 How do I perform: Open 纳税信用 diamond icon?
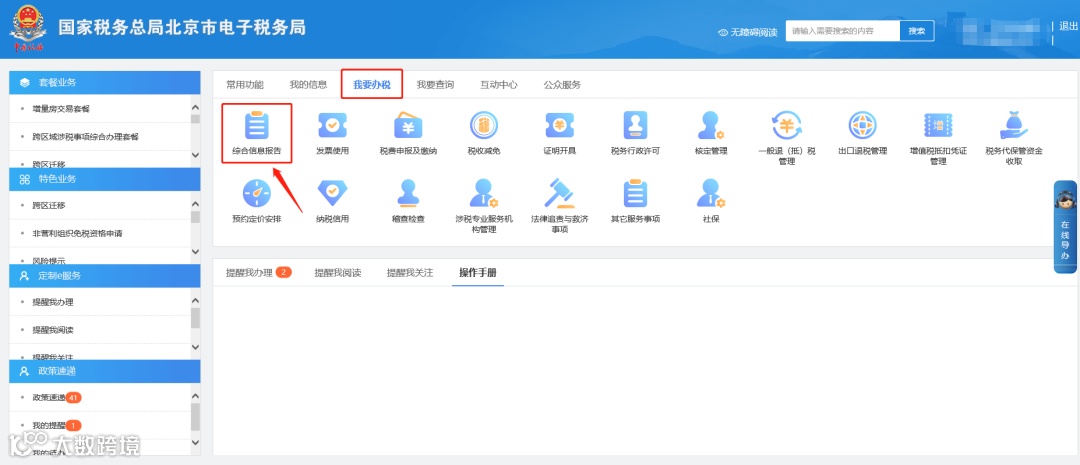point(332,194)
